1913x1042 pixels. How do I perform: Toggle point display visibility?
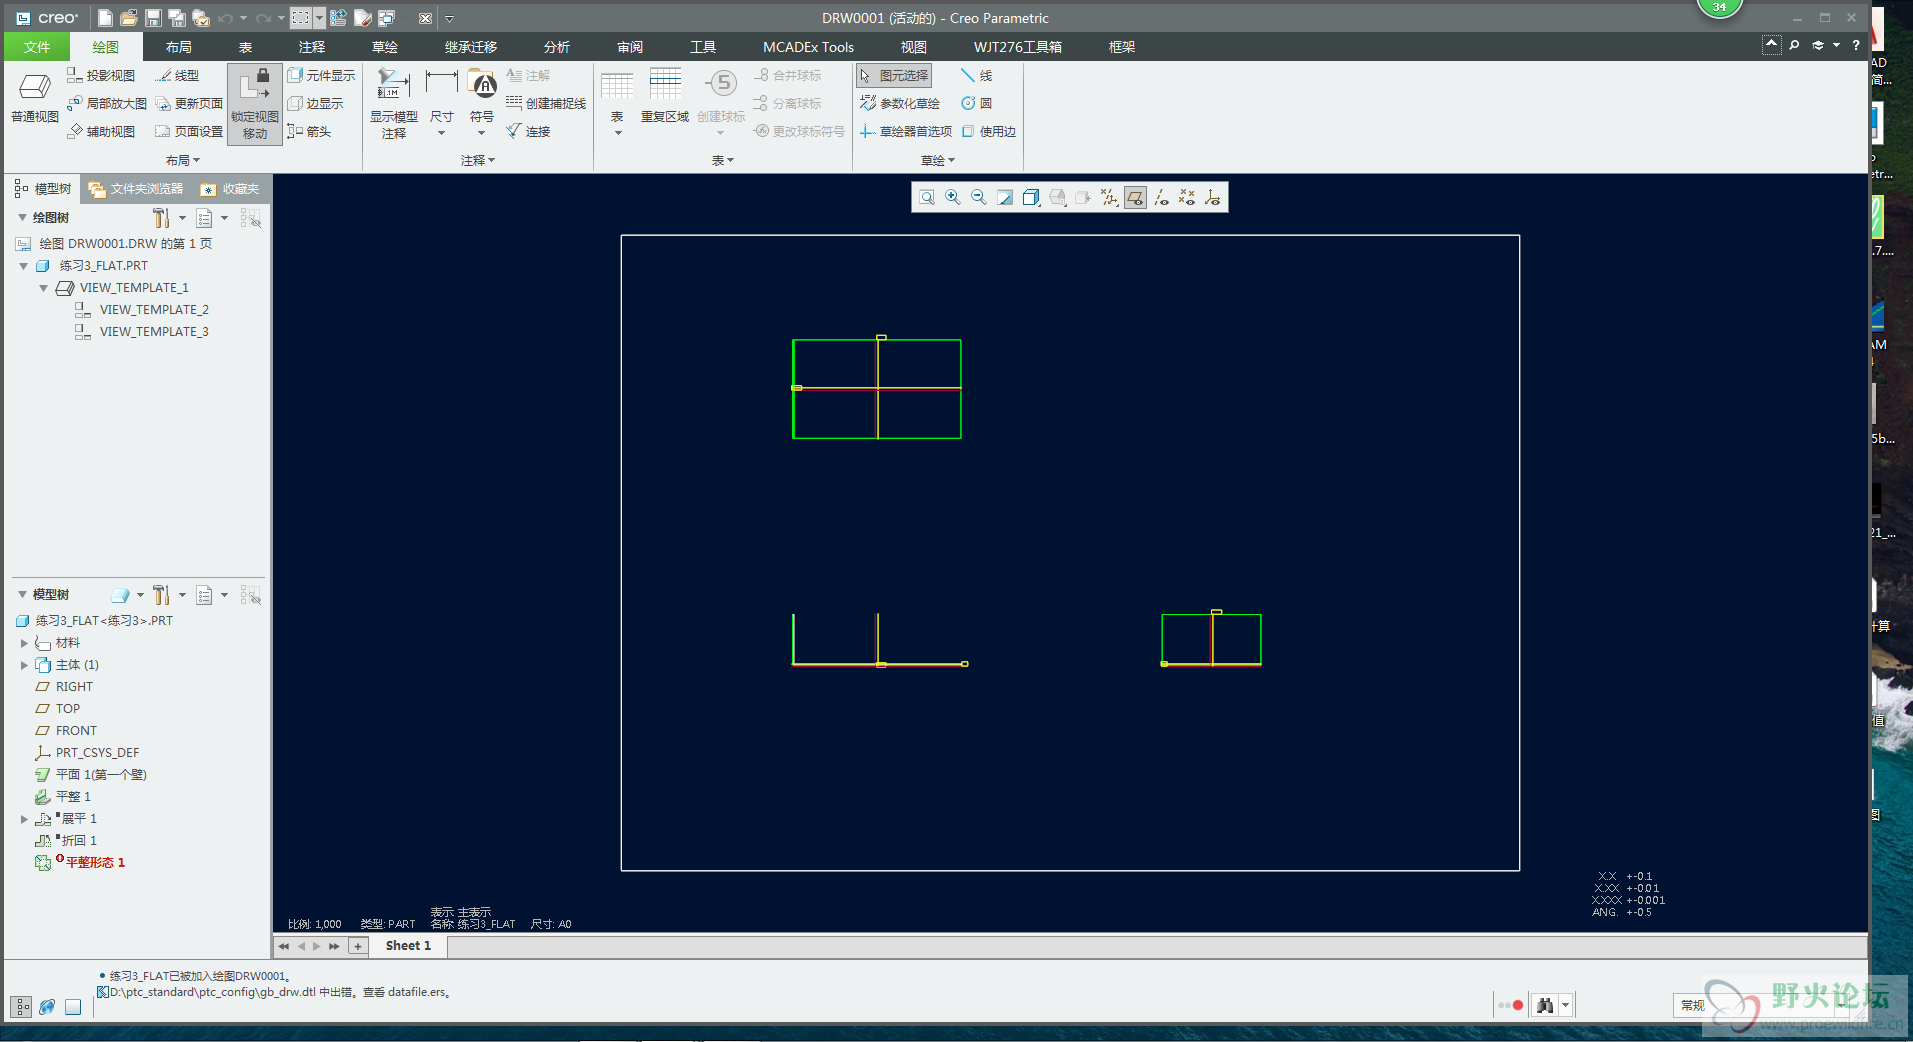1187,198
